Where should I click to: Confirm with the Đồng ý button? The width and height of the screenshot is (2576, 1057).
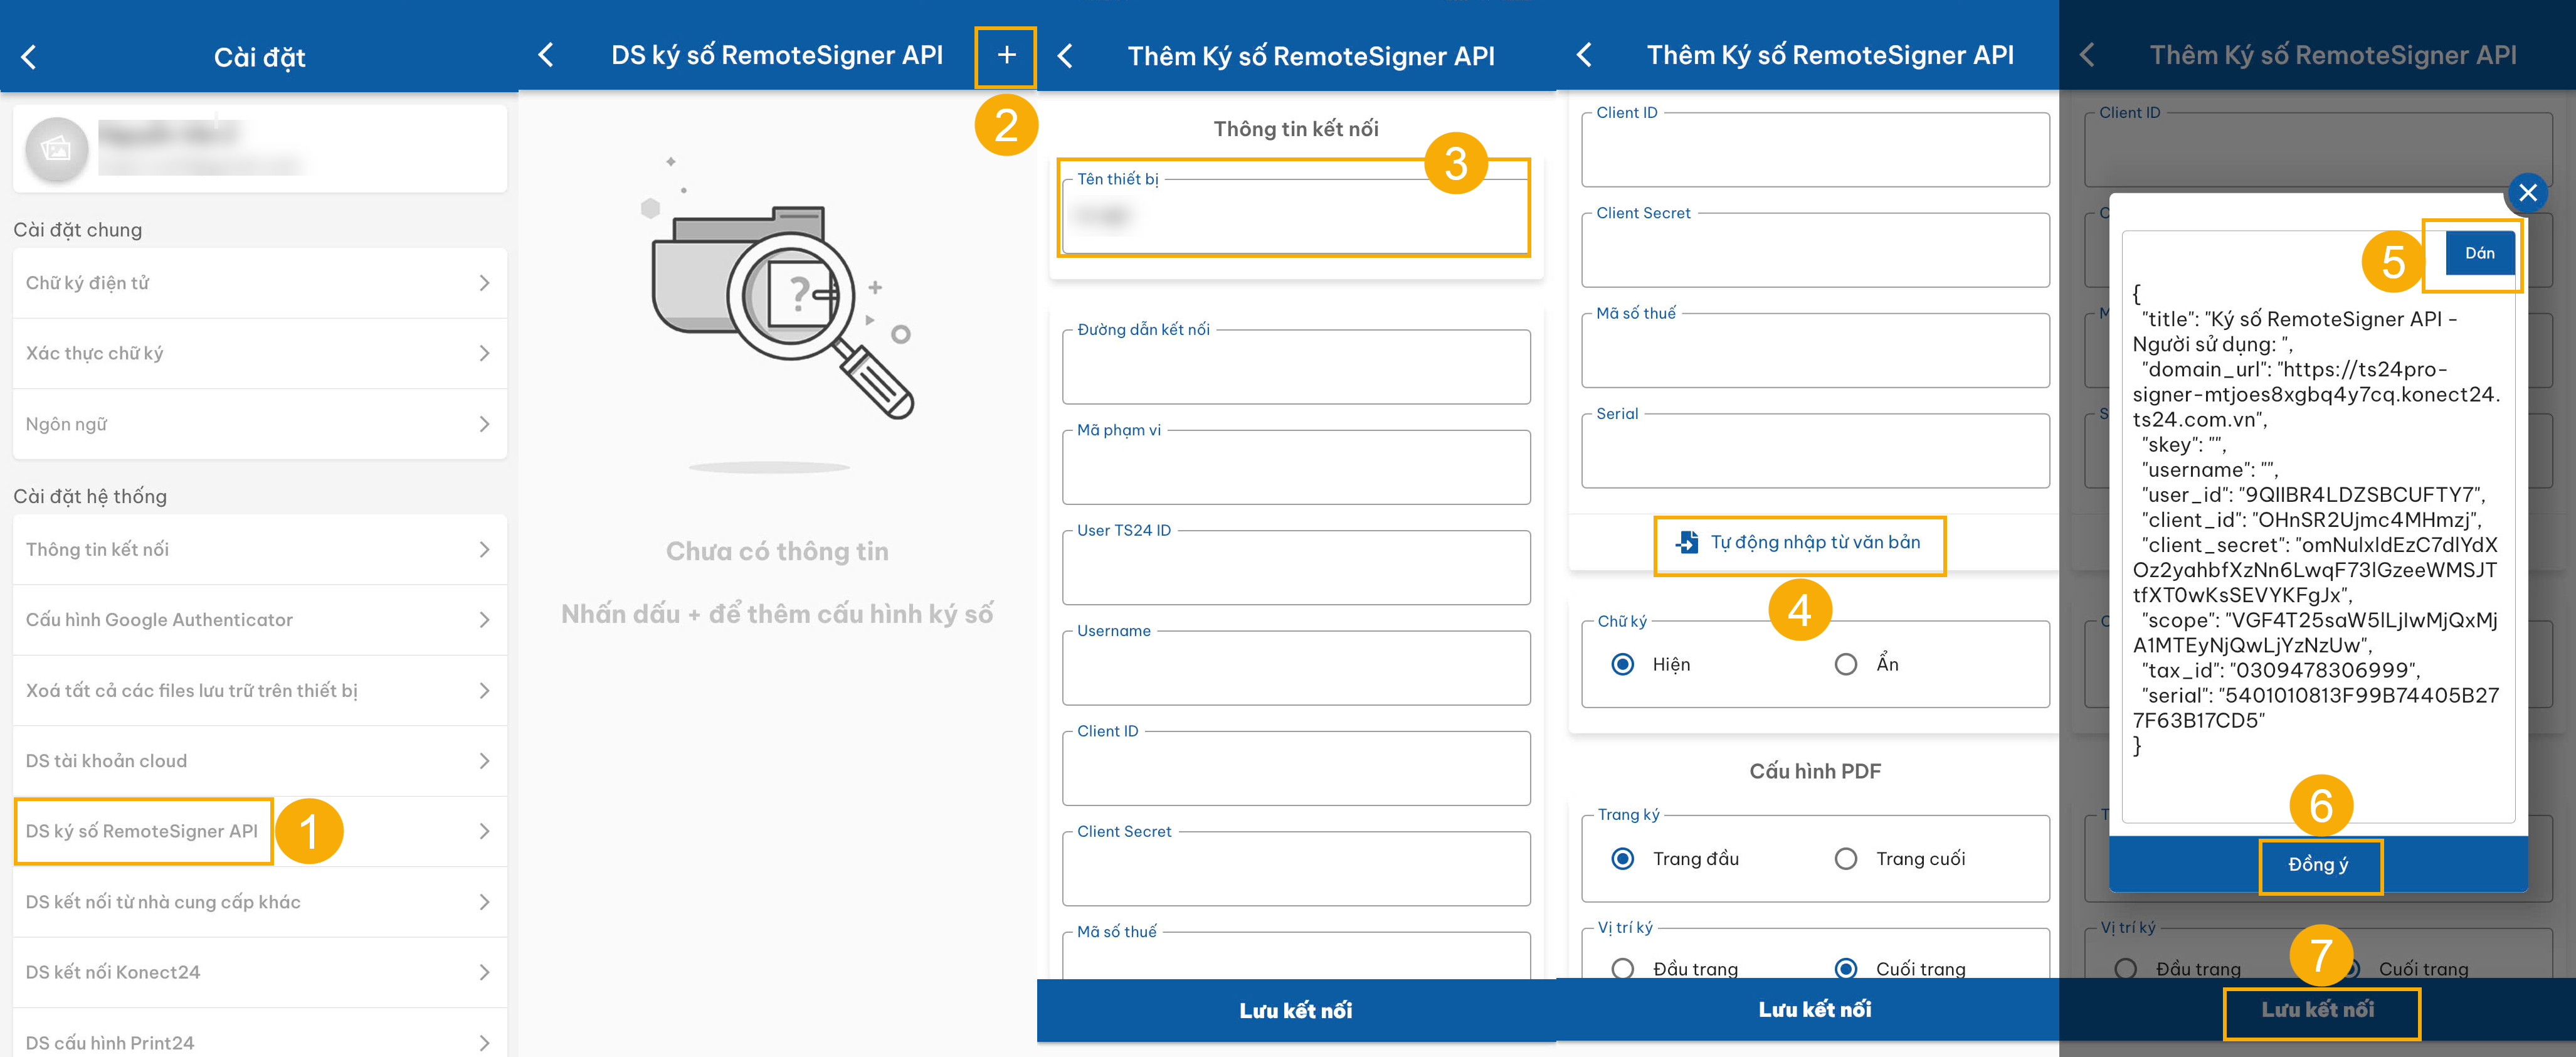tap(2318, 865)
